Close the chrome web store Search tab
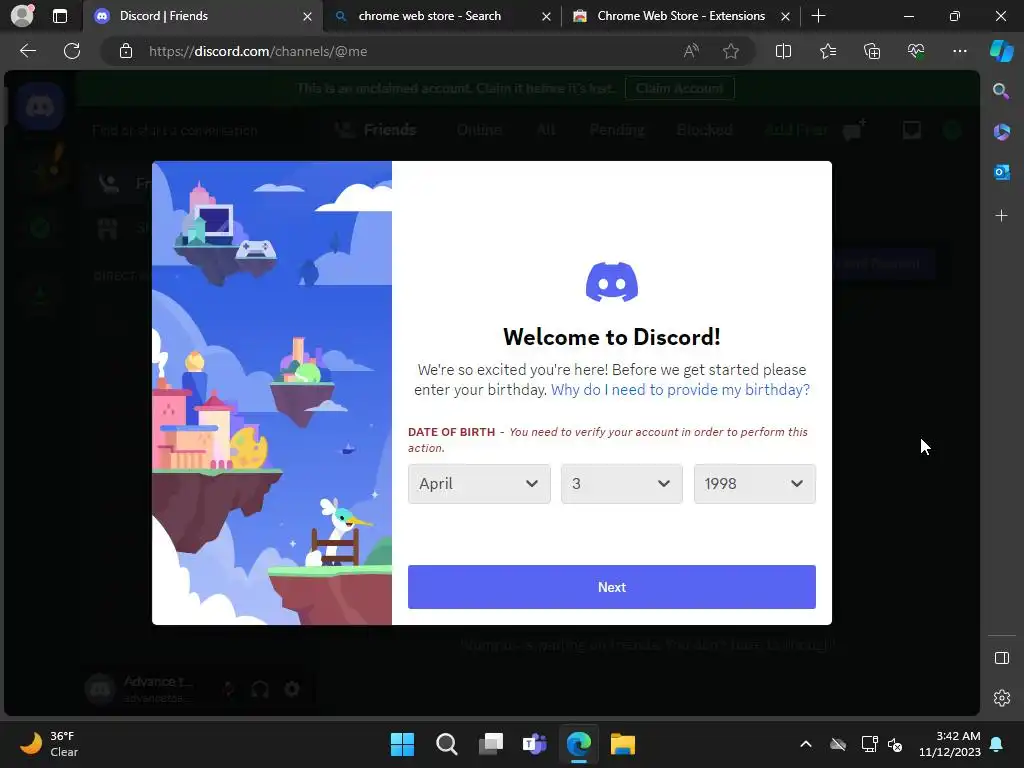The height and width of the screenshot is (768, 1024). tap(546, 16)
